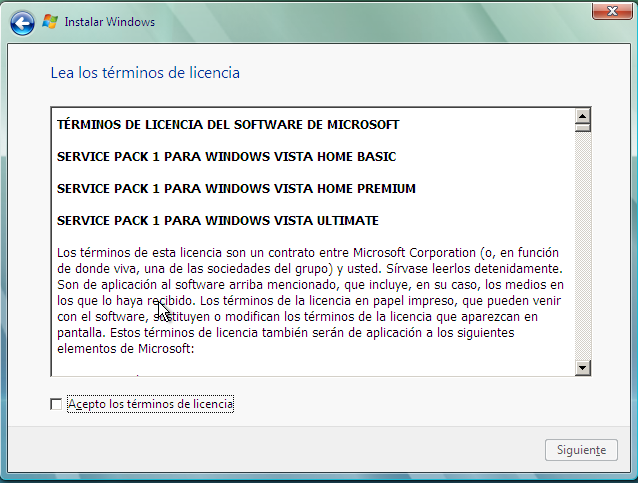This screenshot has width=638, height=483.
Task: Click the 'WINDOWS VISTA HOME BASIC' line
Action: (227, 157)
